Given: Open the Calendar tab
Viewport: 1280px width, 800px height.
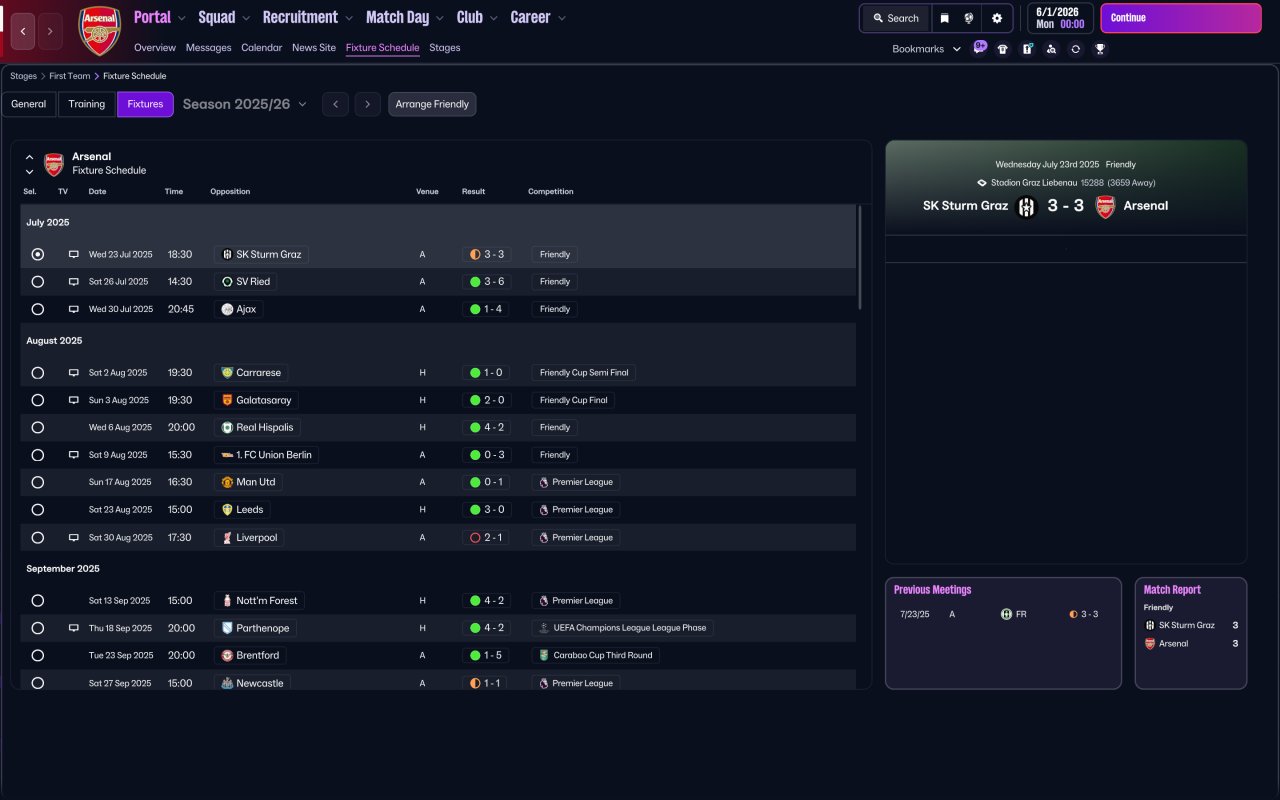Looking at the screenshot, I should [261, 48].
